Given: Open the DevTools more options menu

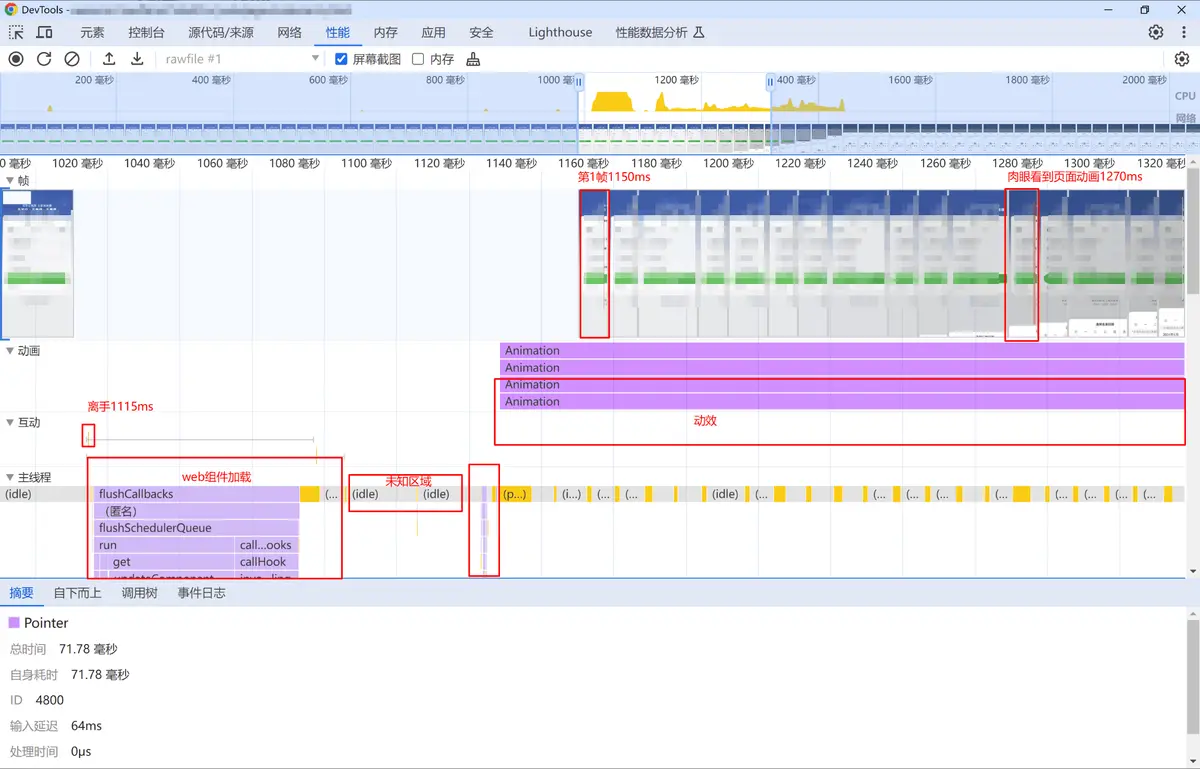Looking at the screenshot, I should tap(1182, 32).
